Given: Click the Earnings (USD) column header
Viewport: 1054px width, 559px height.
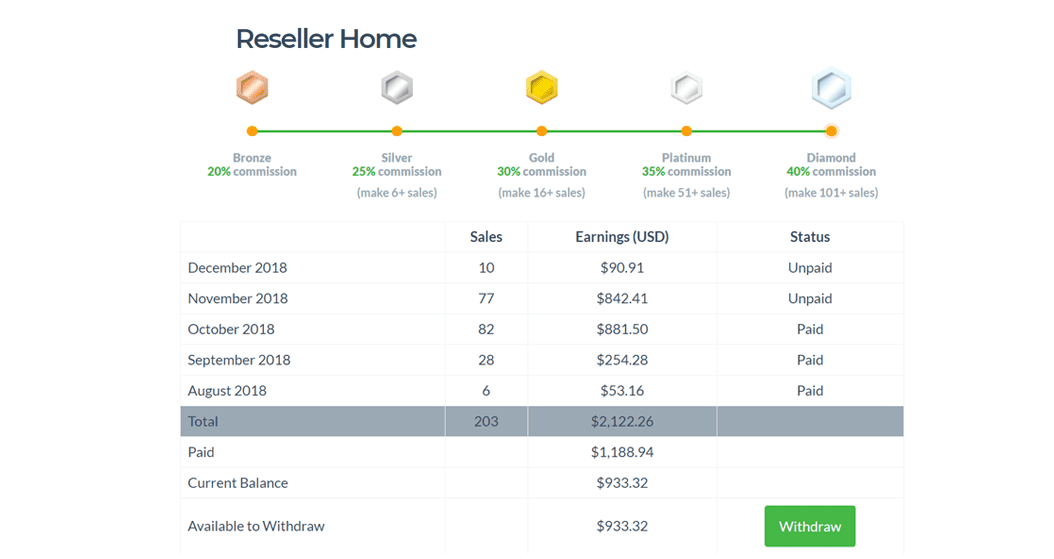Looking at the screenshot, I should pos(622,236).
